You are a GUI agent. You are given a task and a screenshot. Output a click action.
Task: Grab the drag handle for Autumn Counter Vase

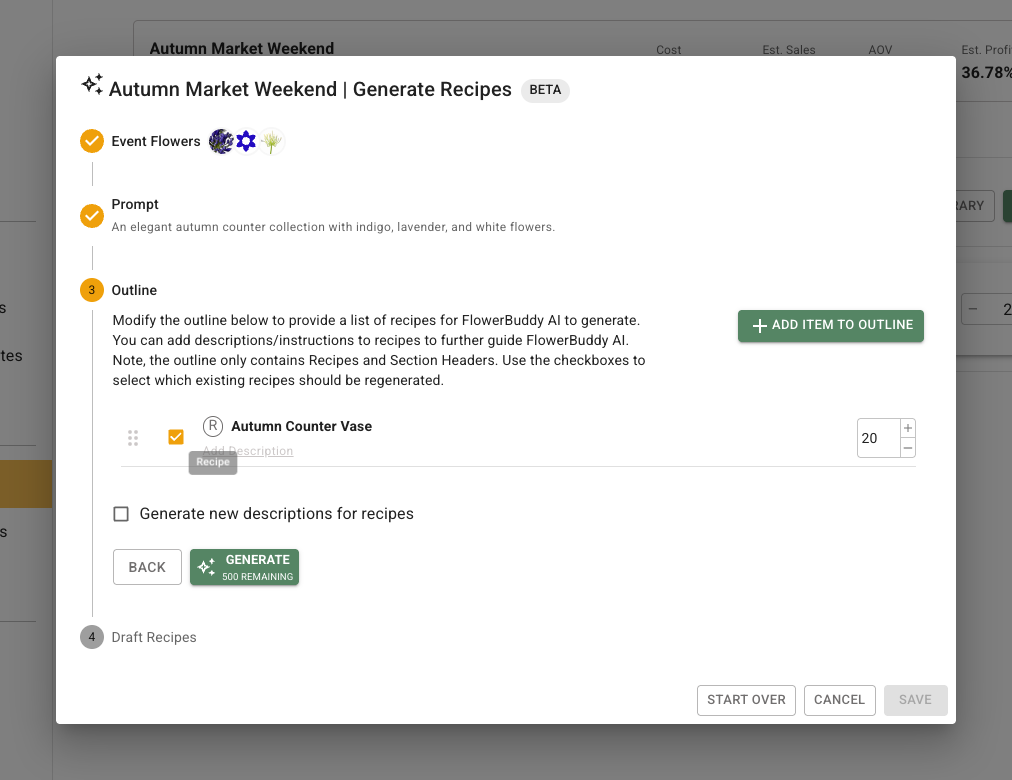133,438
